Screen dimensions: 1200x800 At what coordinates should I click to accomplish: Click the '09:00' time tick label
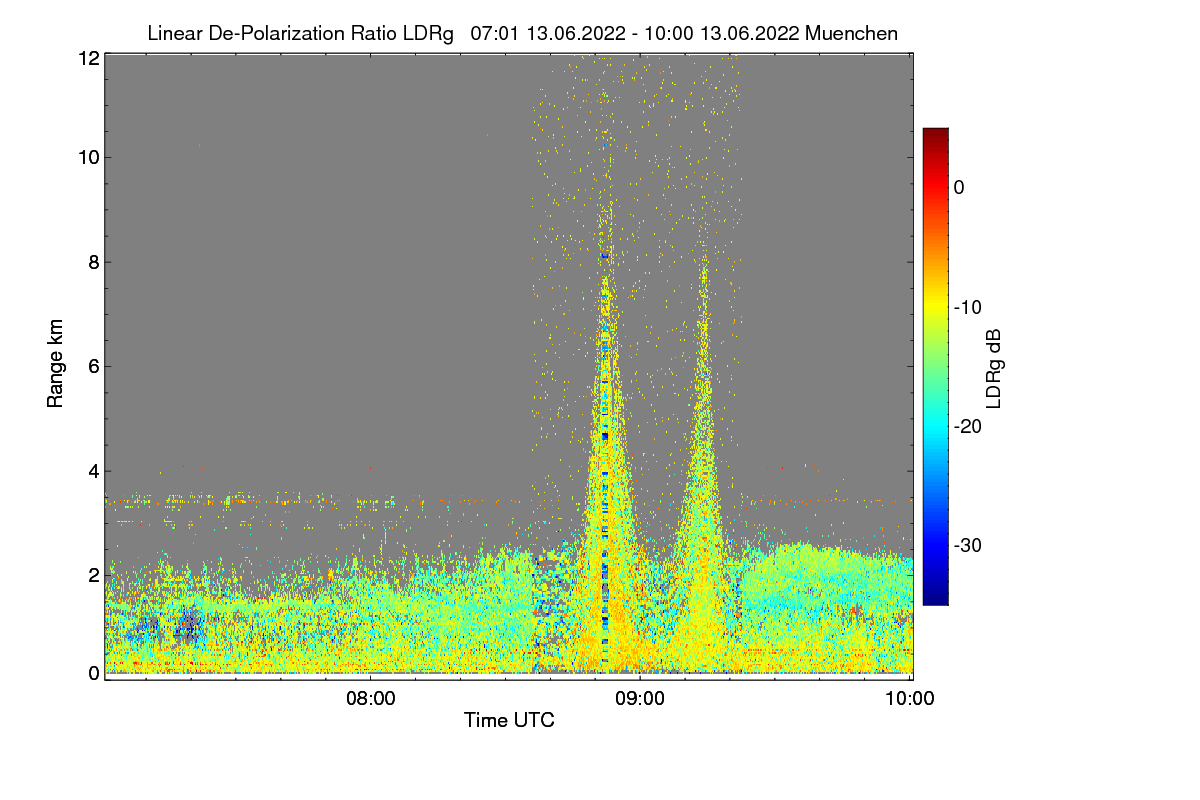640,699
